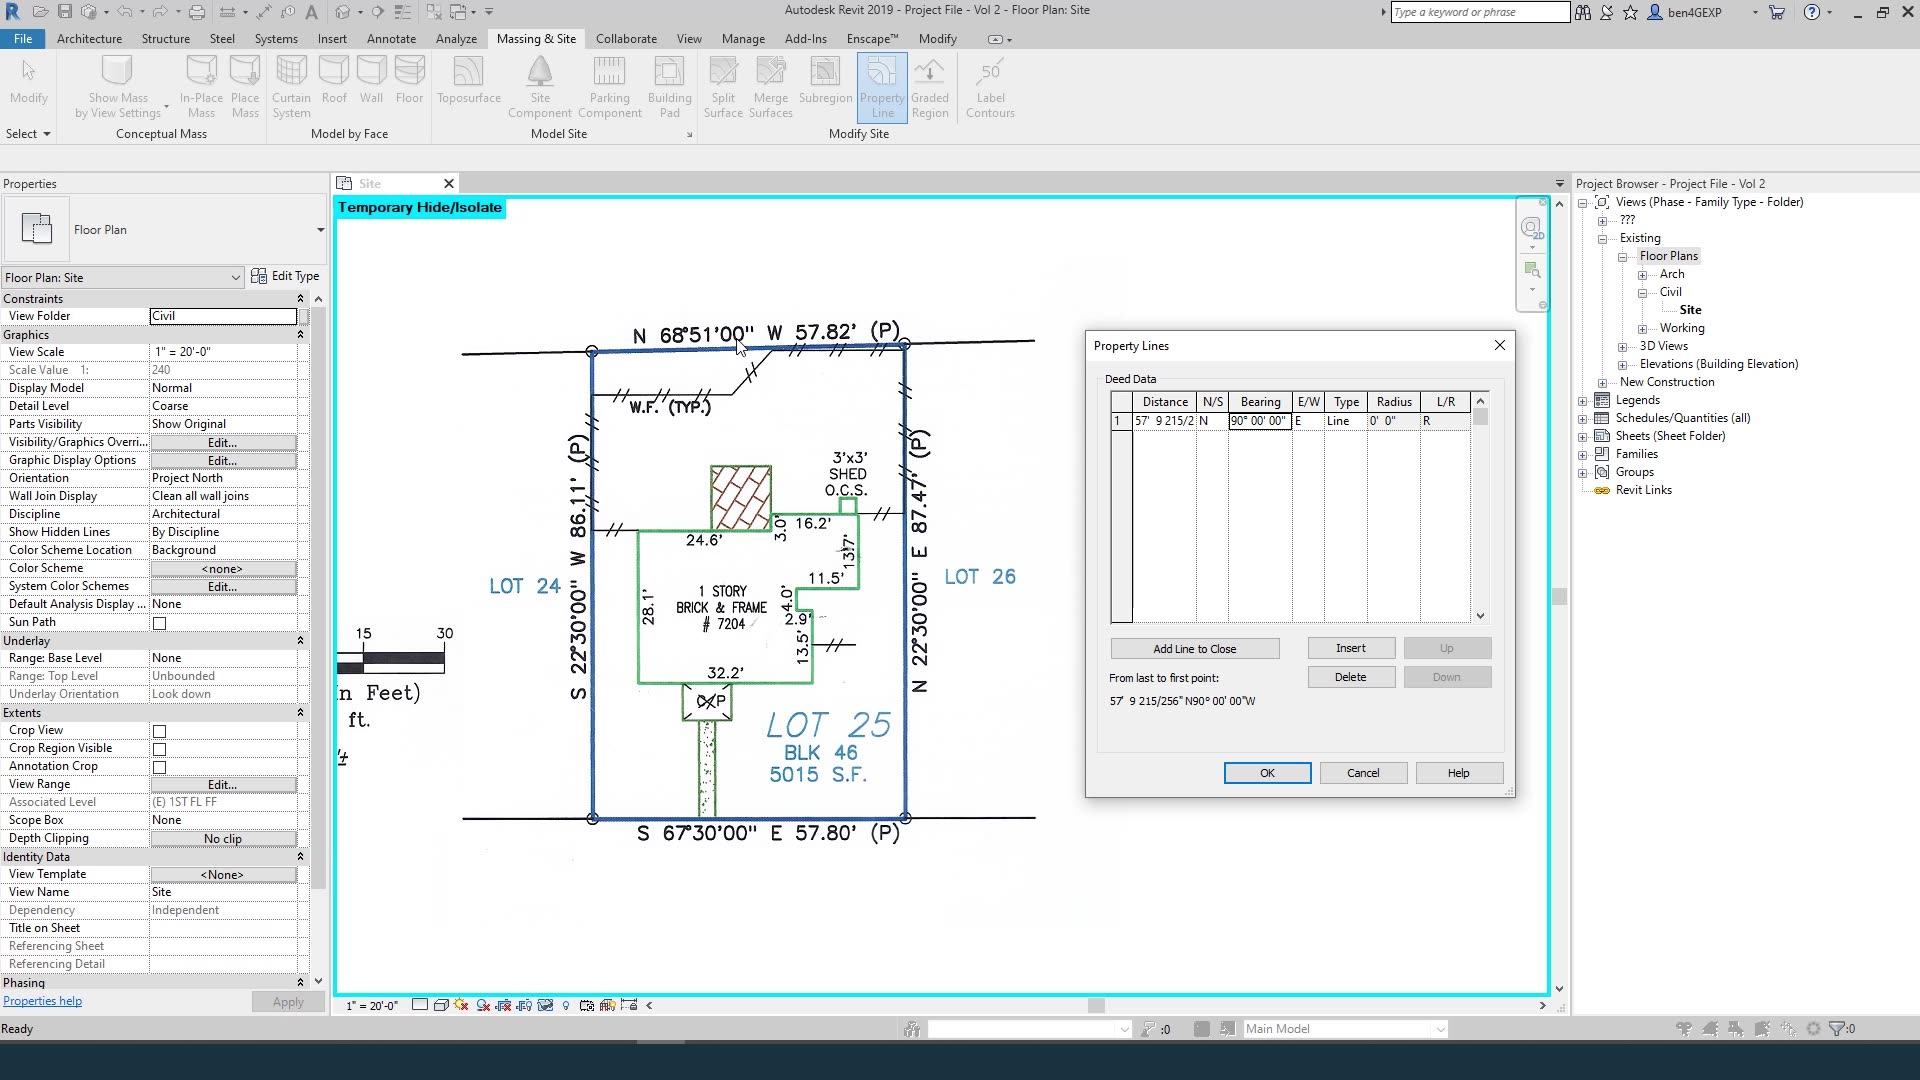Select the Annotate ribbon tab
The image size is (1920, 1080).
click(x=392, y=37)
